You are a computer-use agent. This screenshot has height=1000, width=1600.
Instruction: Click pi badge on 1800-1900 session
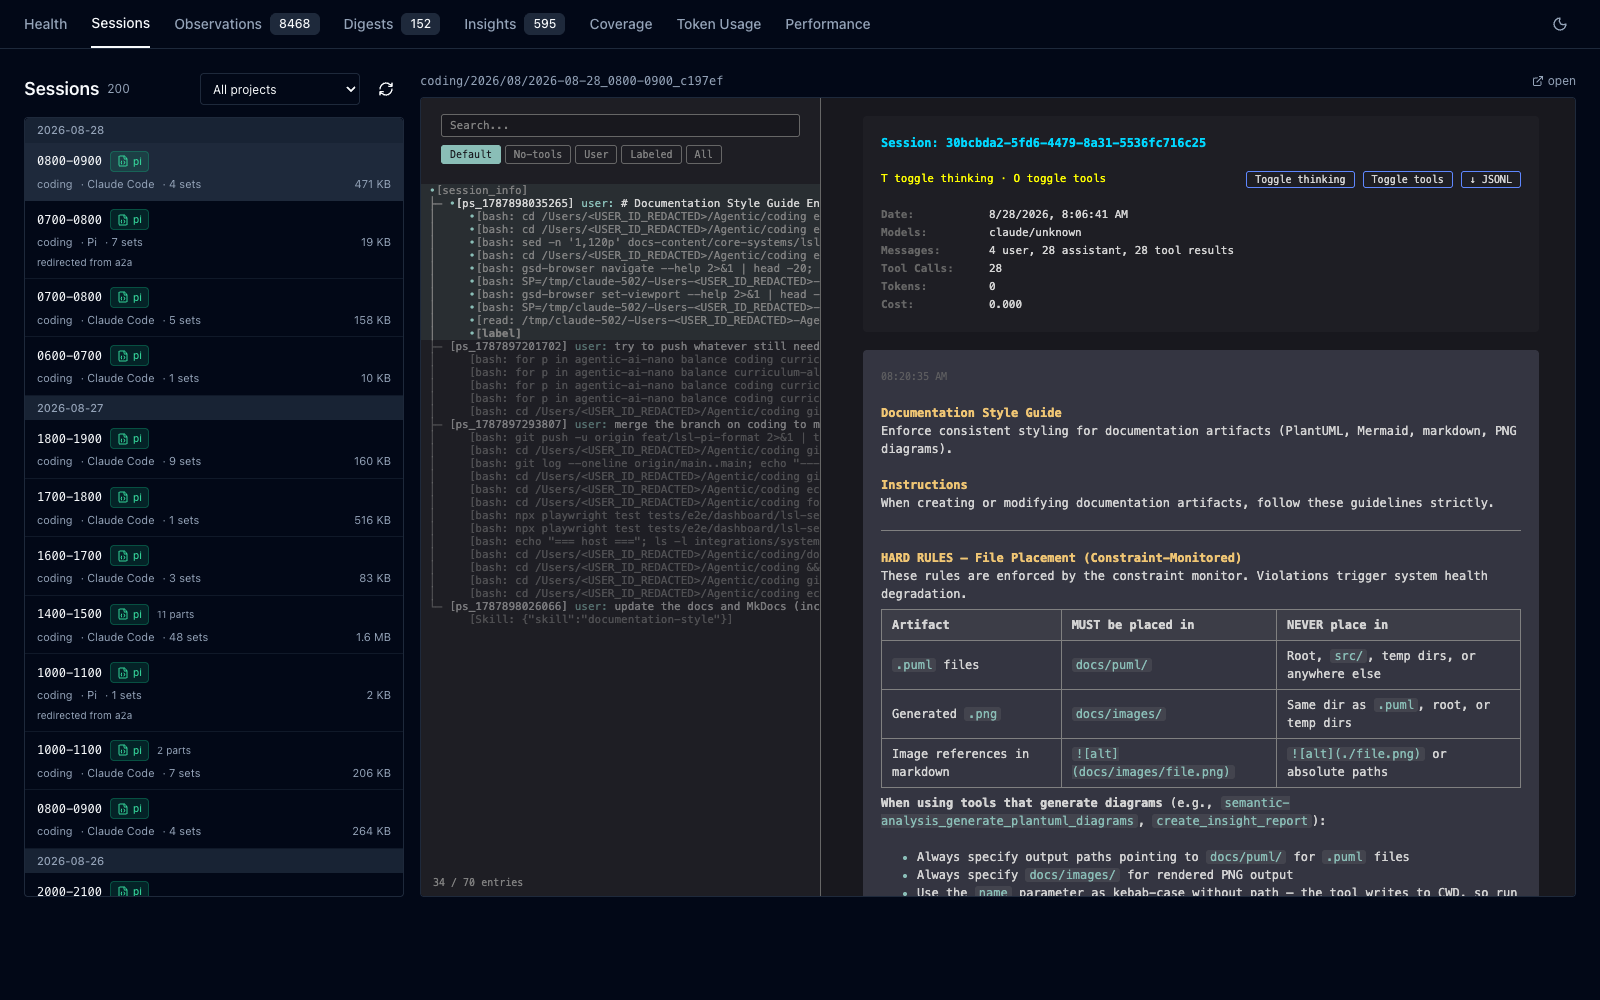pyautogui.click(x=130, y=439)
